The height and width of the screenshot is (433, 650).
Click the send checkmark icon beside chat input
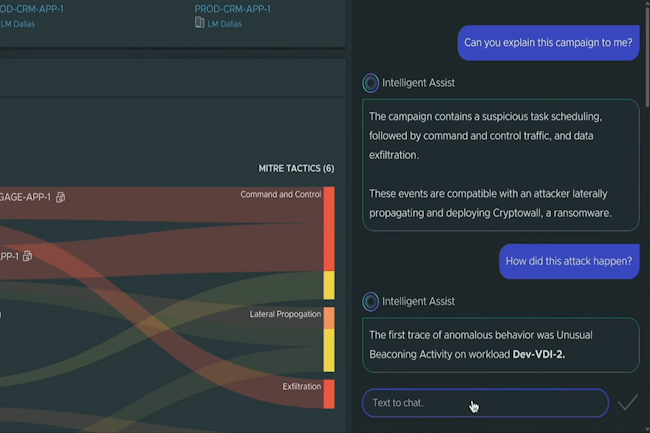627,403
